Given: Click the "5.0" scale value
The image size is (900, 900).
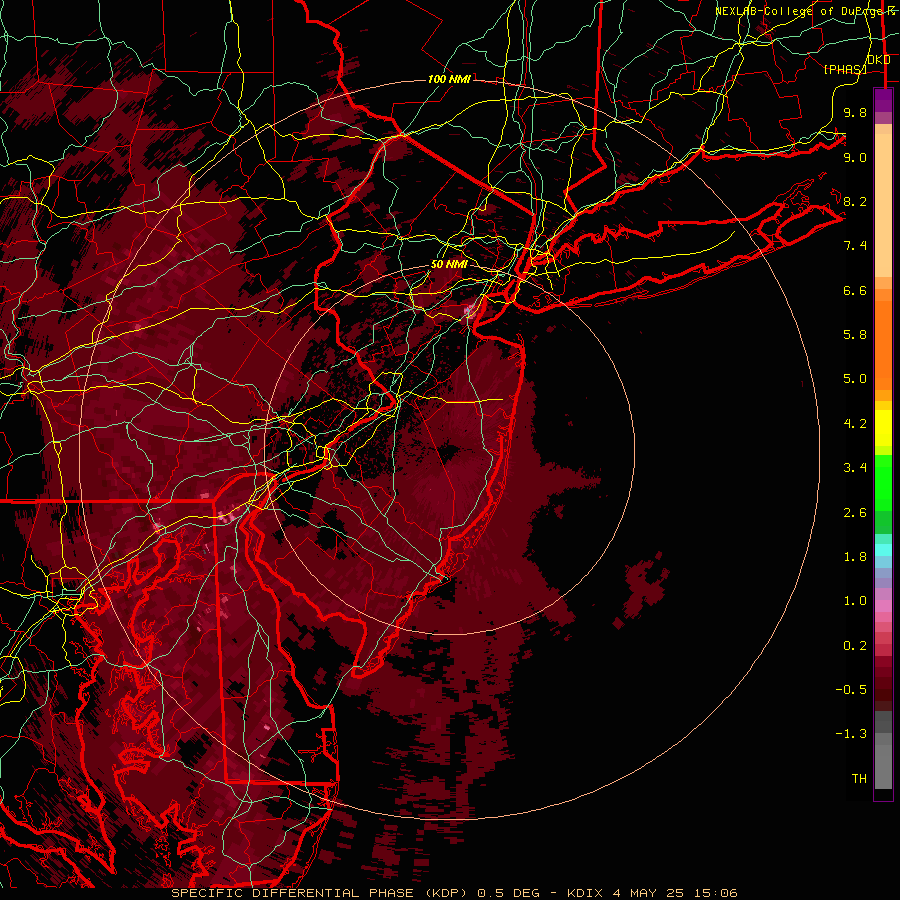Looking at the screenshot, I should coord(855,379).
